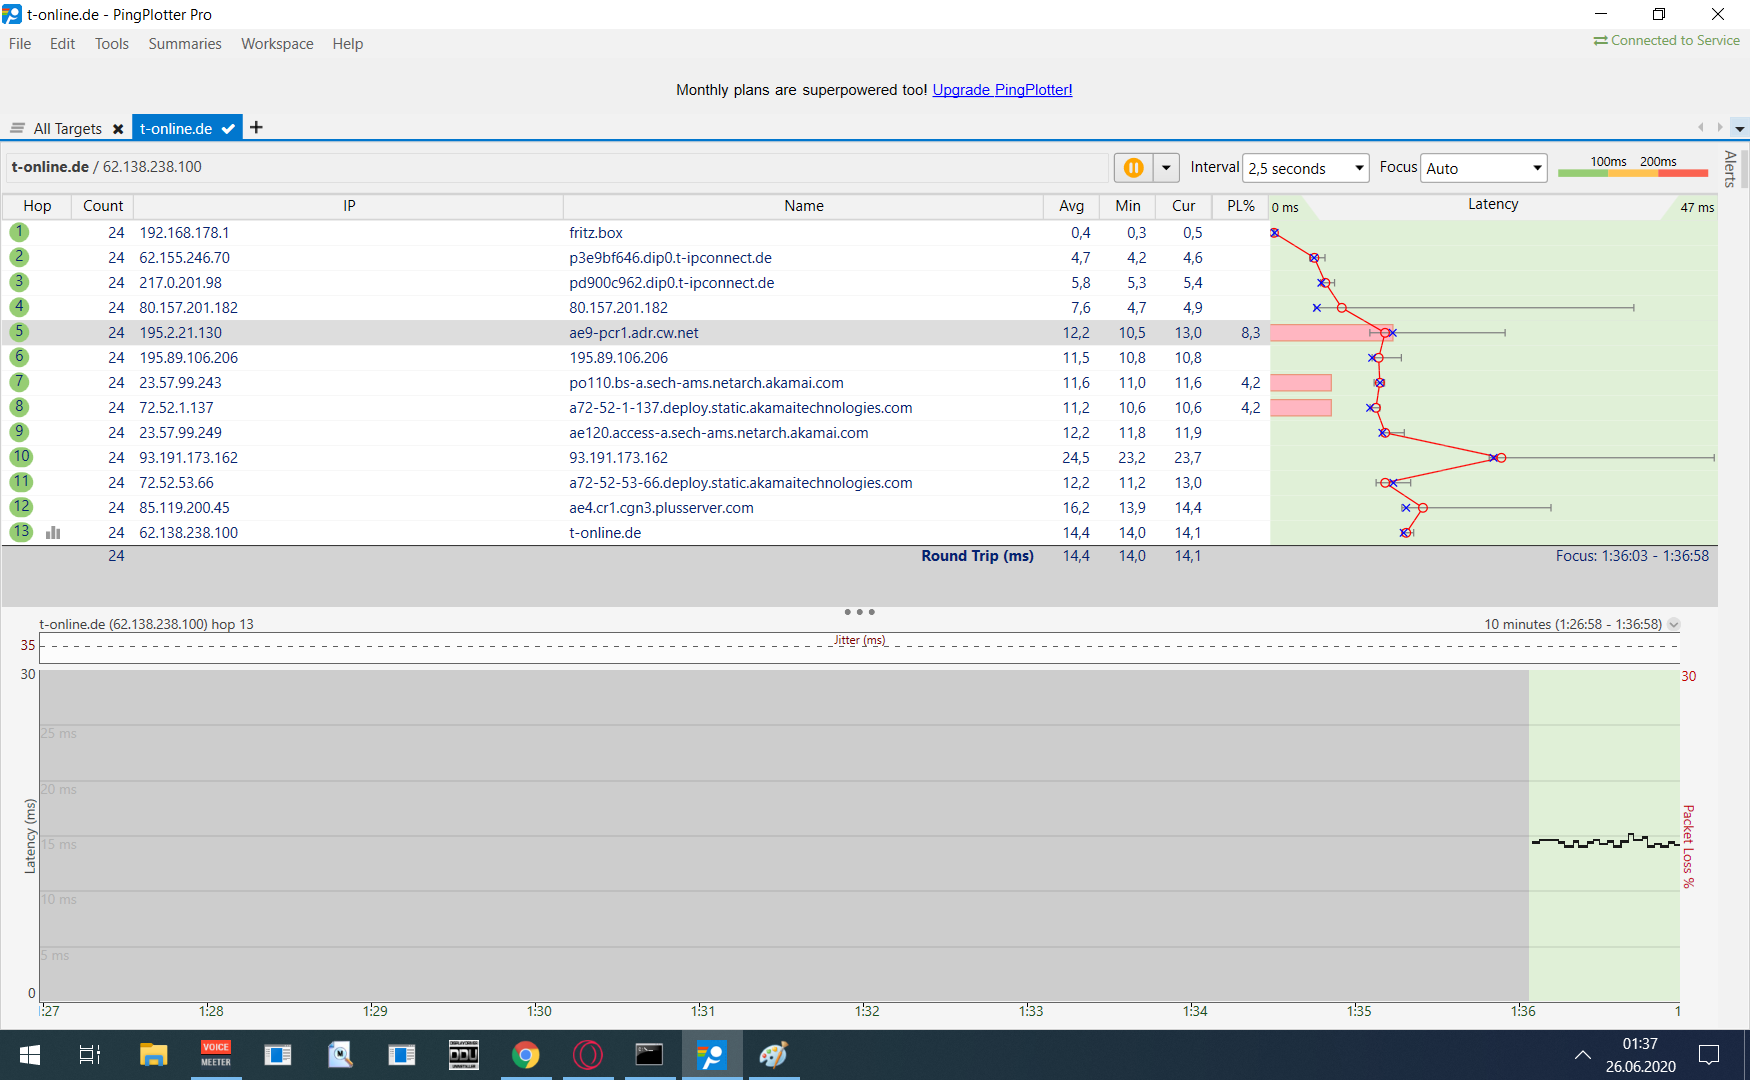Select hop 6 green circle icon
The image size is (1750, 1080).
click(19, 357)
